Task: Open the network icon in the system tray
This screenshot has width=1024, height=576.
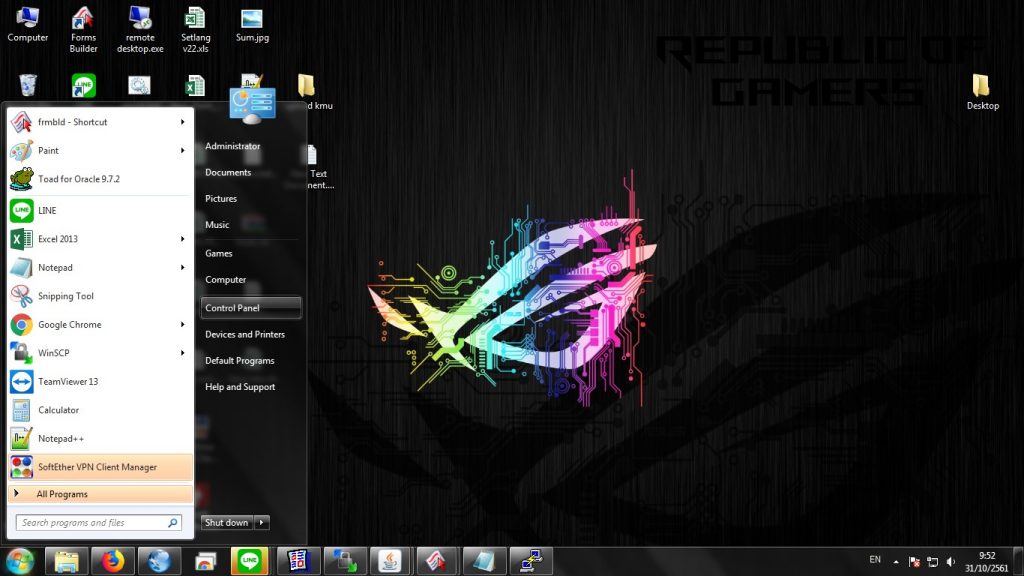Action: coord(933,562)
